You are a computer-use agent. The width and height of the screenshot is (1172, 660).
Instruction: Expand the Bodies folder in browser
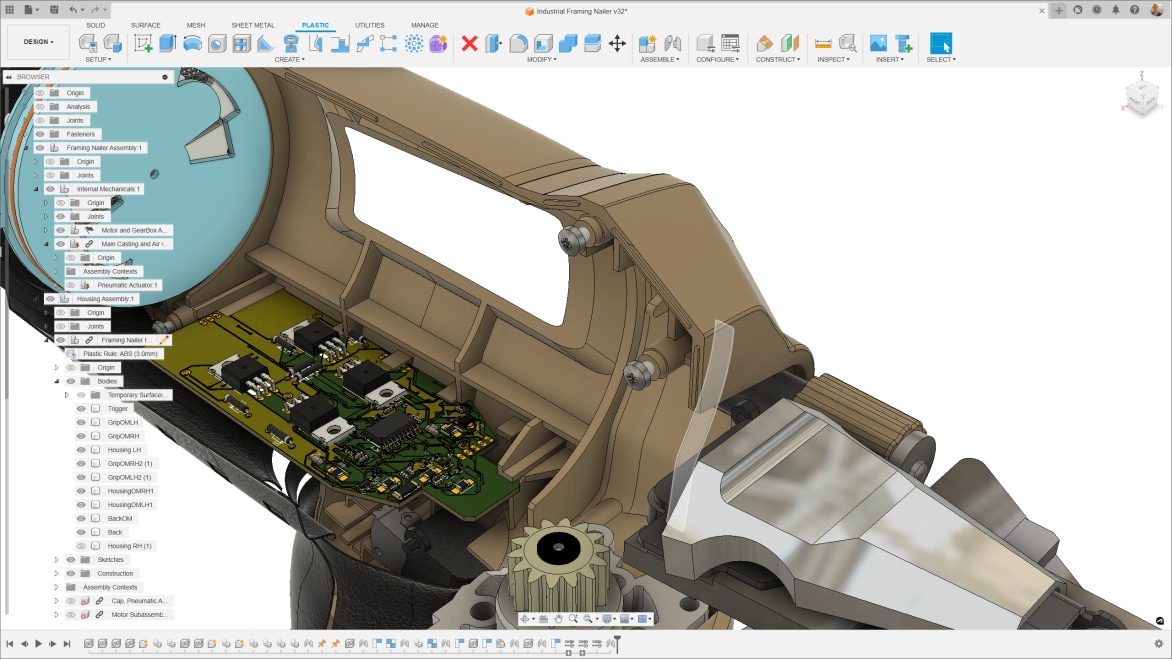(x=57, y=381)
